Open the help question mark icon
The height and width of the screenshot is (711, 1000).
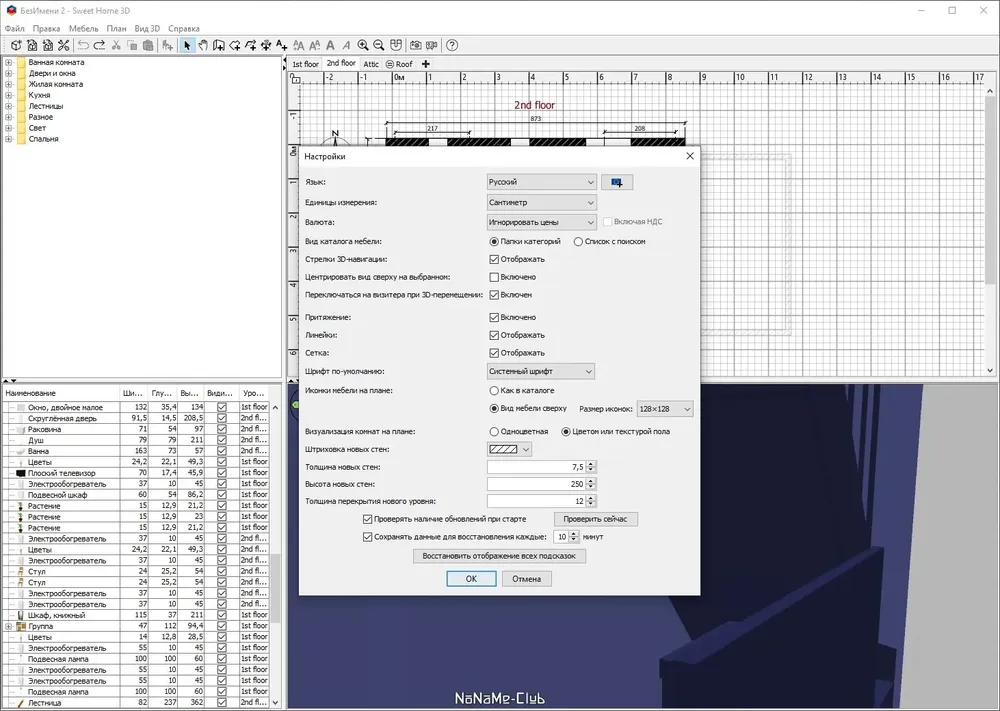click(x=452, y=45)
